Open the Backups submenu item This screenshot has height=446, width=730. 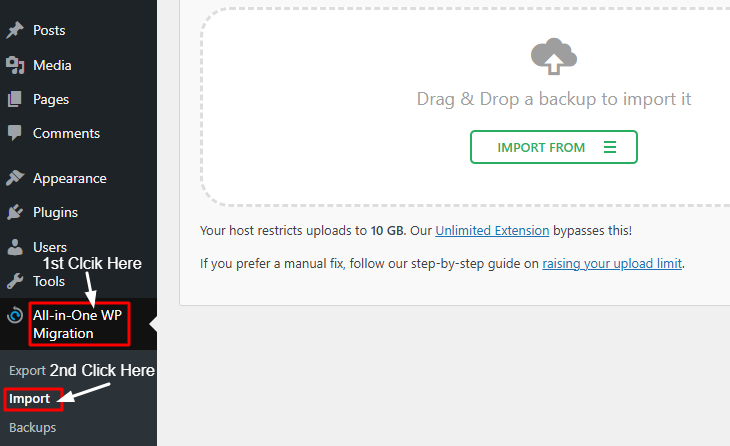(x=33, y=428)
